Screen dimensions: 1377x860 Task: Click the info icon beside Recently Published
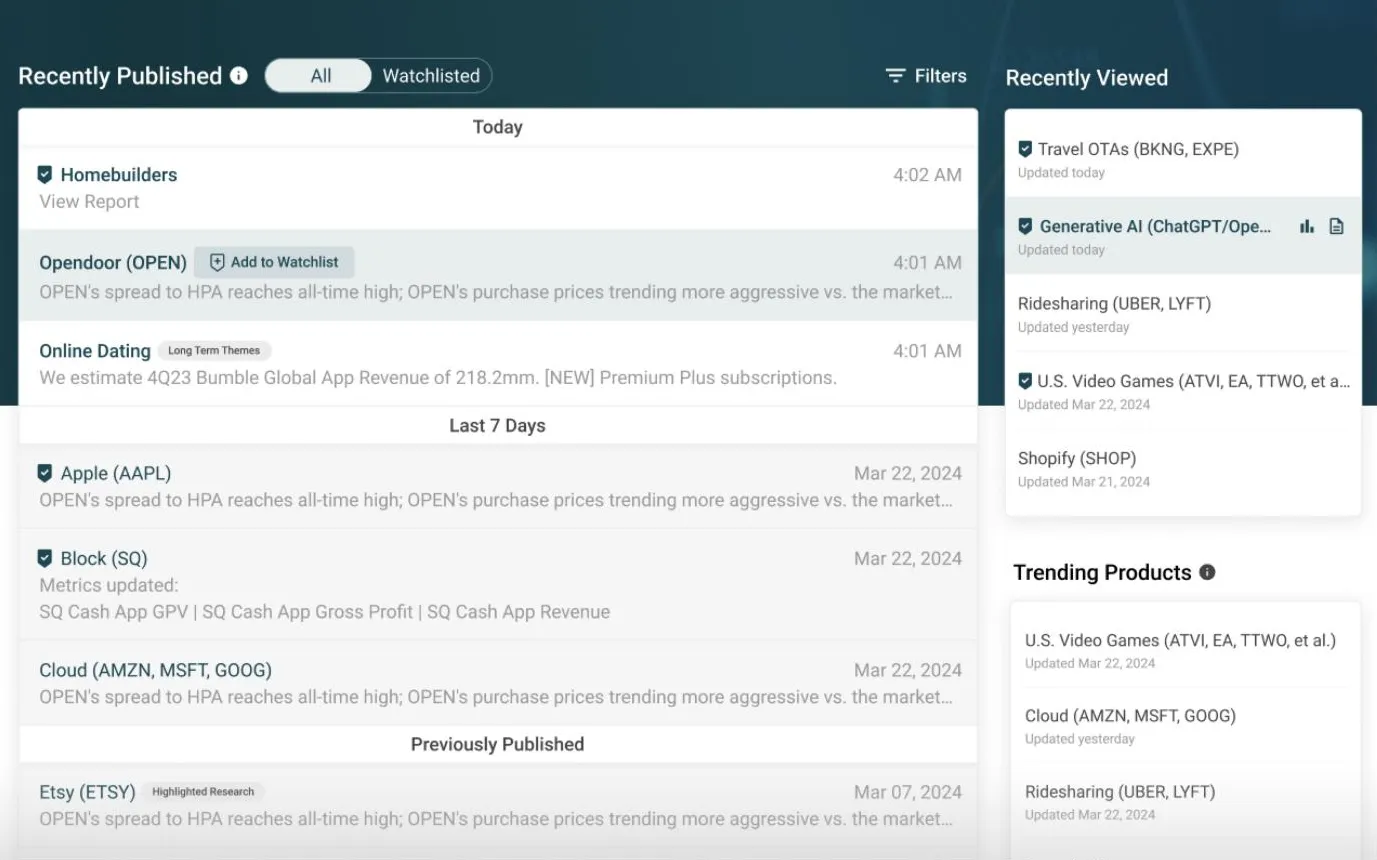coord(239,75)
